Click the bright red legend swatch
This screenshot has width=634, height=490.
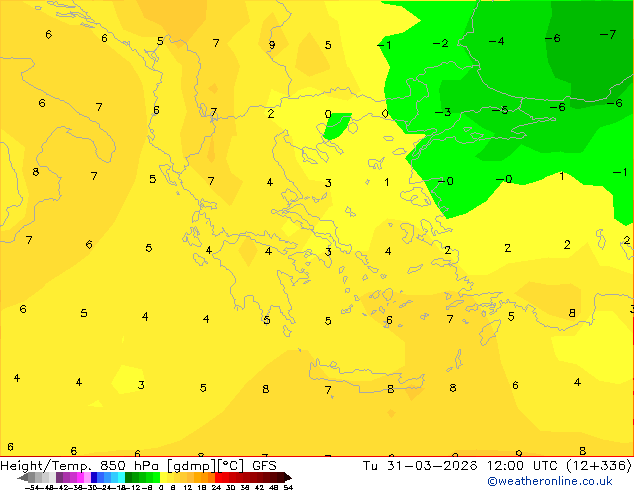point(218,477)
